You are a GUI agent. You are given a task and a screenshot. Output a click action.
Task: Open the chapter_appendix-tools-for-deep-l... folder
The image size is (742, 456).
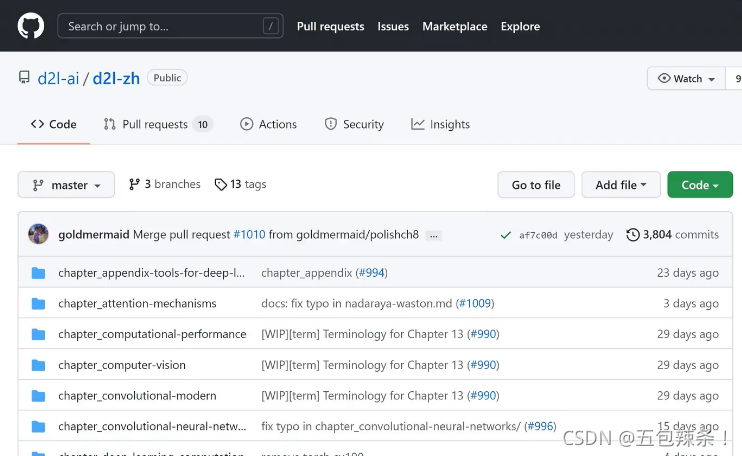pyautogui.click(x=151, y=273)
